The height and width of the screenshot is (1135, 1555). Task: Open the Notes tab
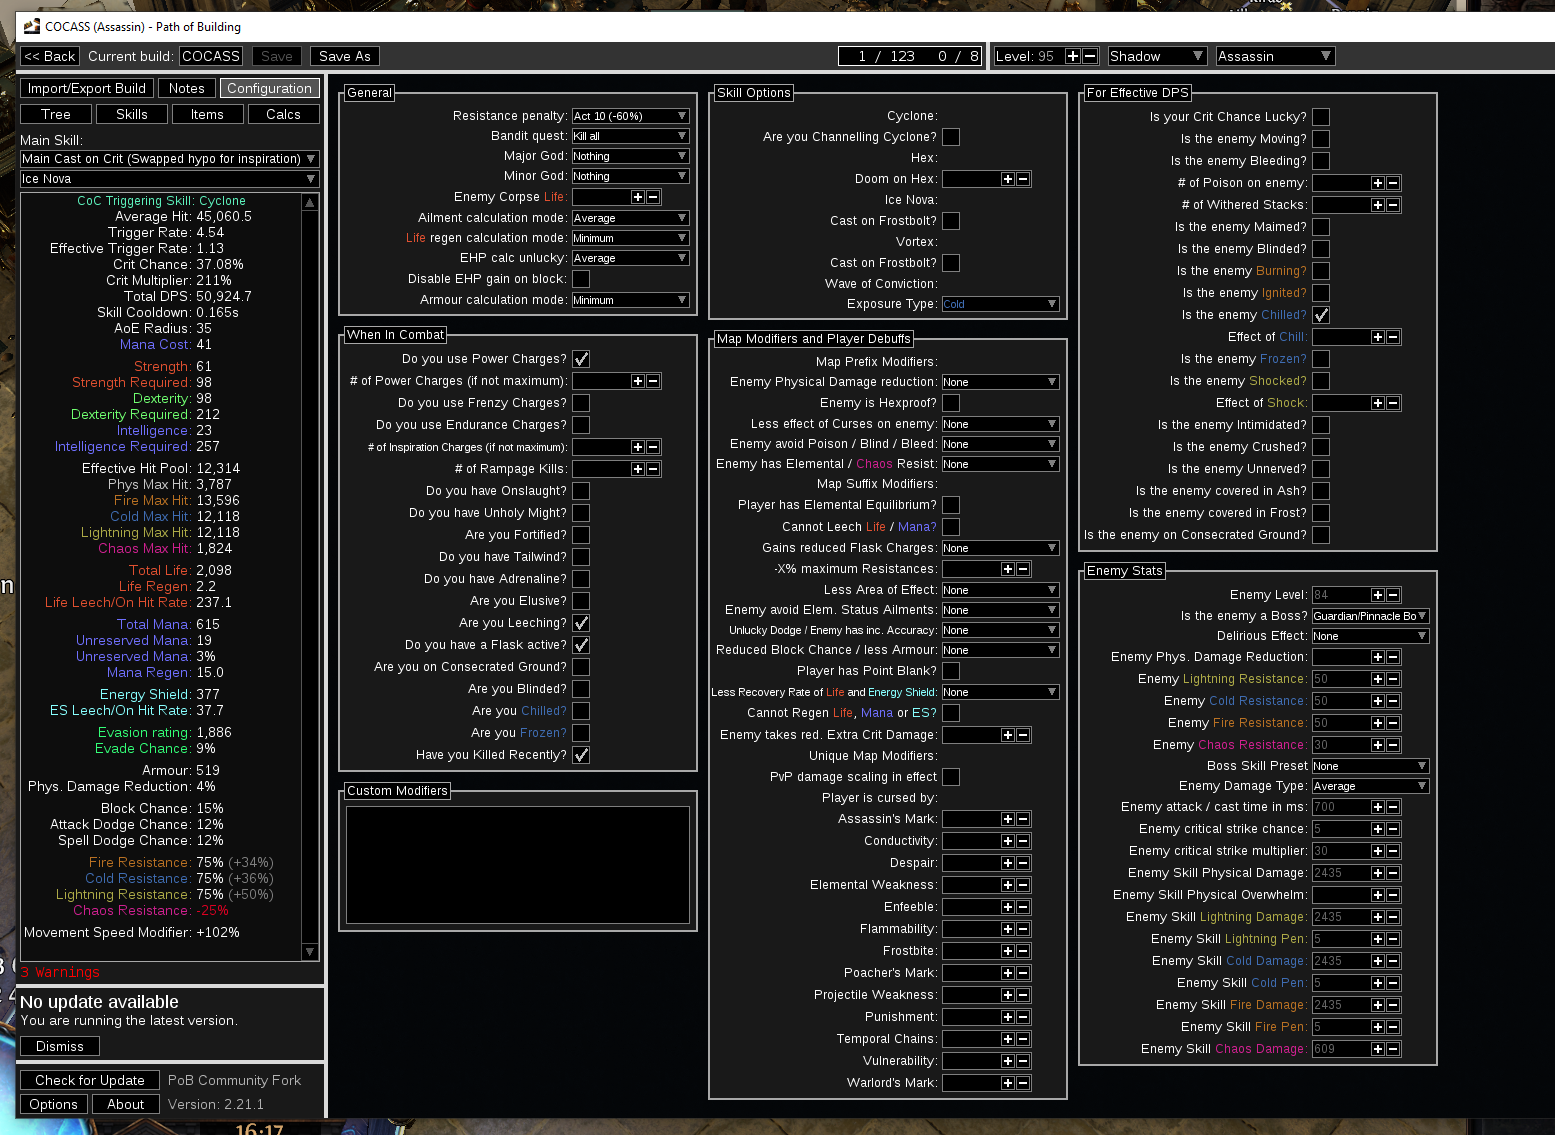[187, 88]
